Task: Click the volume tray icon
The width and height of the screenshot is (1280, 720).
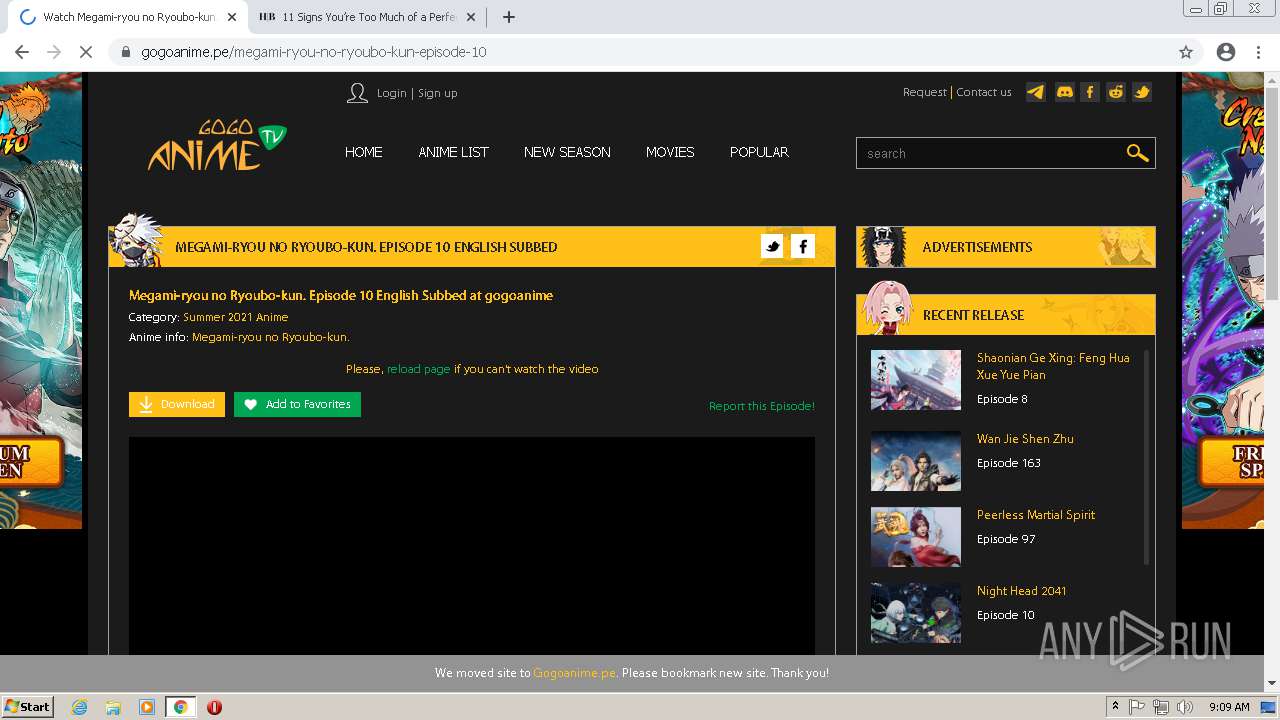Action: pyautogui.click(x=1185, y=707)
